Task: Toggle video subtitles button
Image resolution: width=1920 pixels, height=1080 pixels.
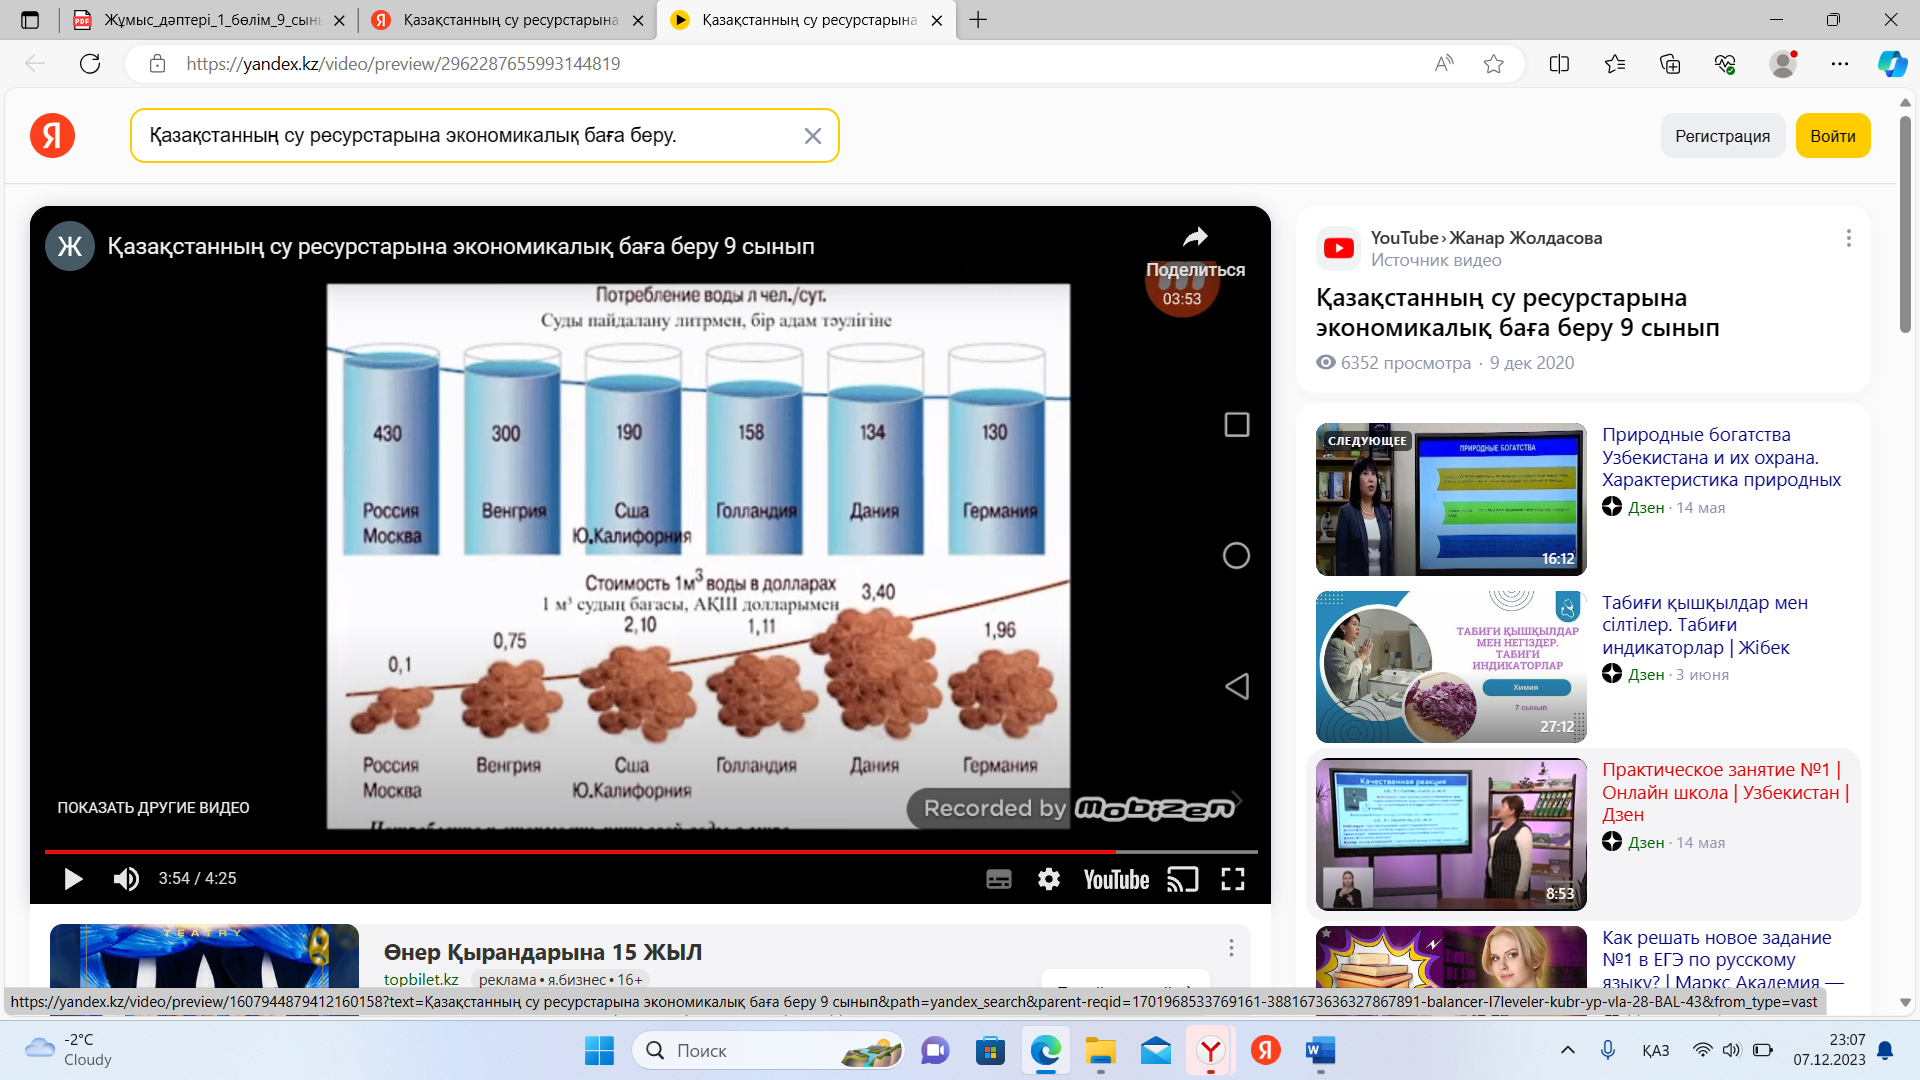Action: click(998, 879)
